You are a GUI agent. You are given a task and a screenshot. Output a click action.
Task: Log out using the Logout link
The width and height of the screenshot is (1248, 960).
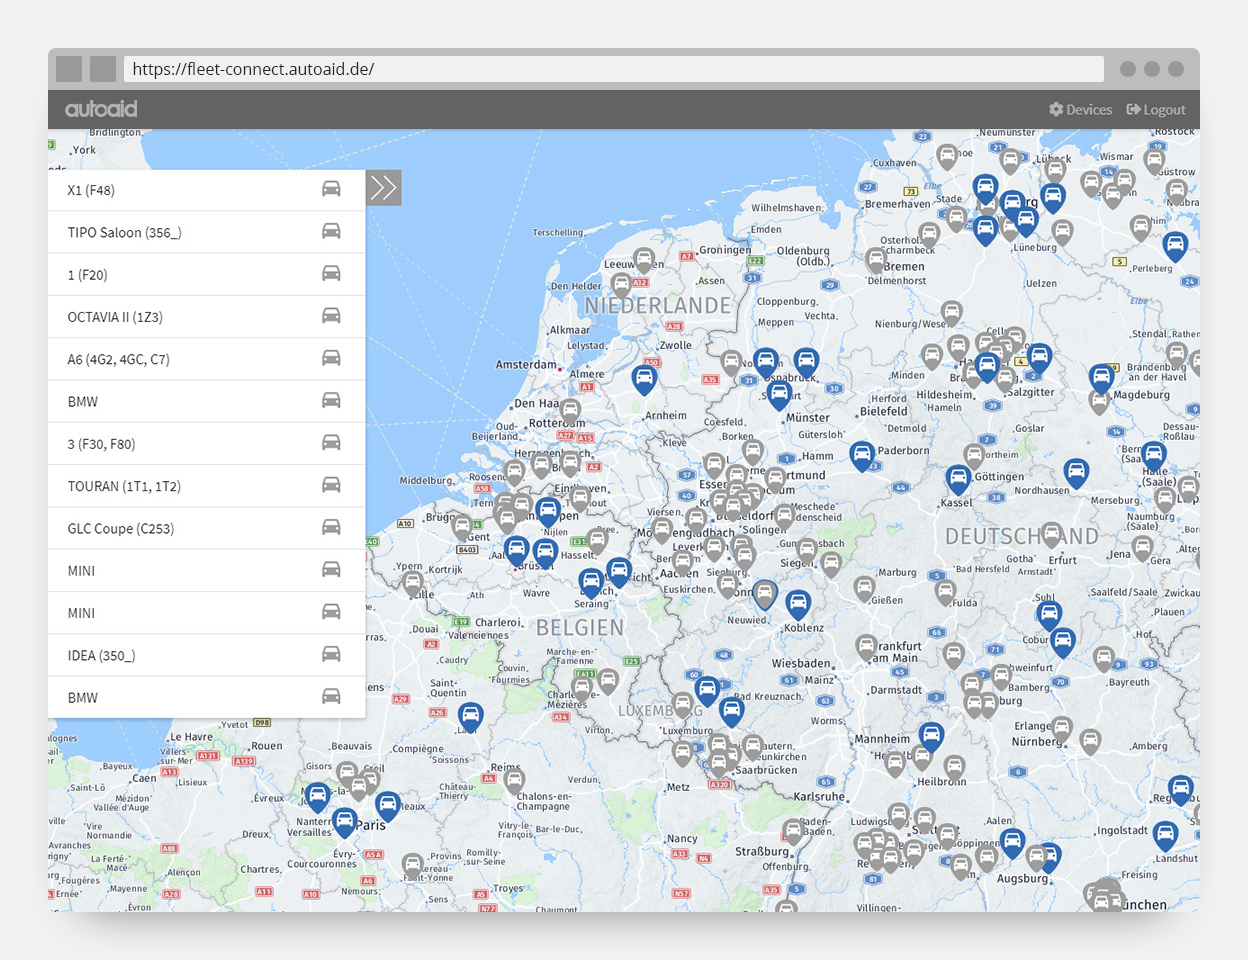tap(1156, 110)
